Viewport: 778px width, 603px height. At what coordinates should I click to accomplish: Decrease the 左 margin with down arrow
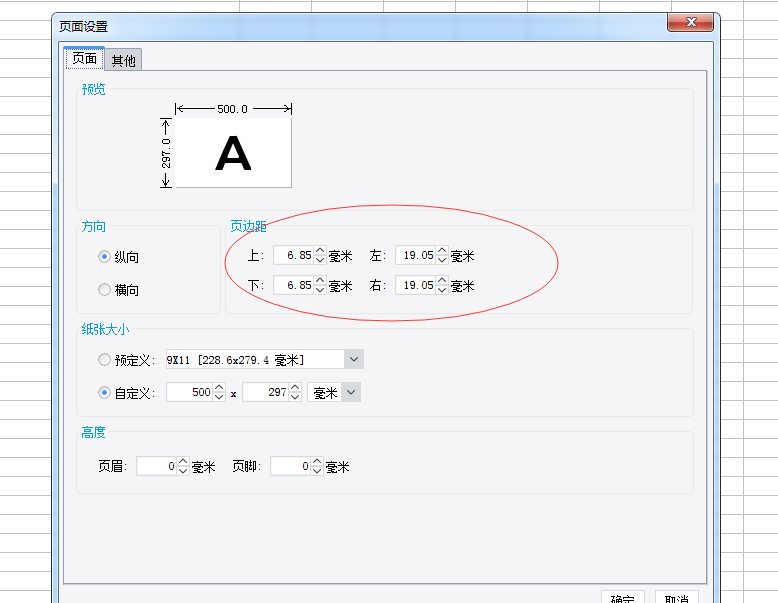pyautogui.click(x=442, y=260)
